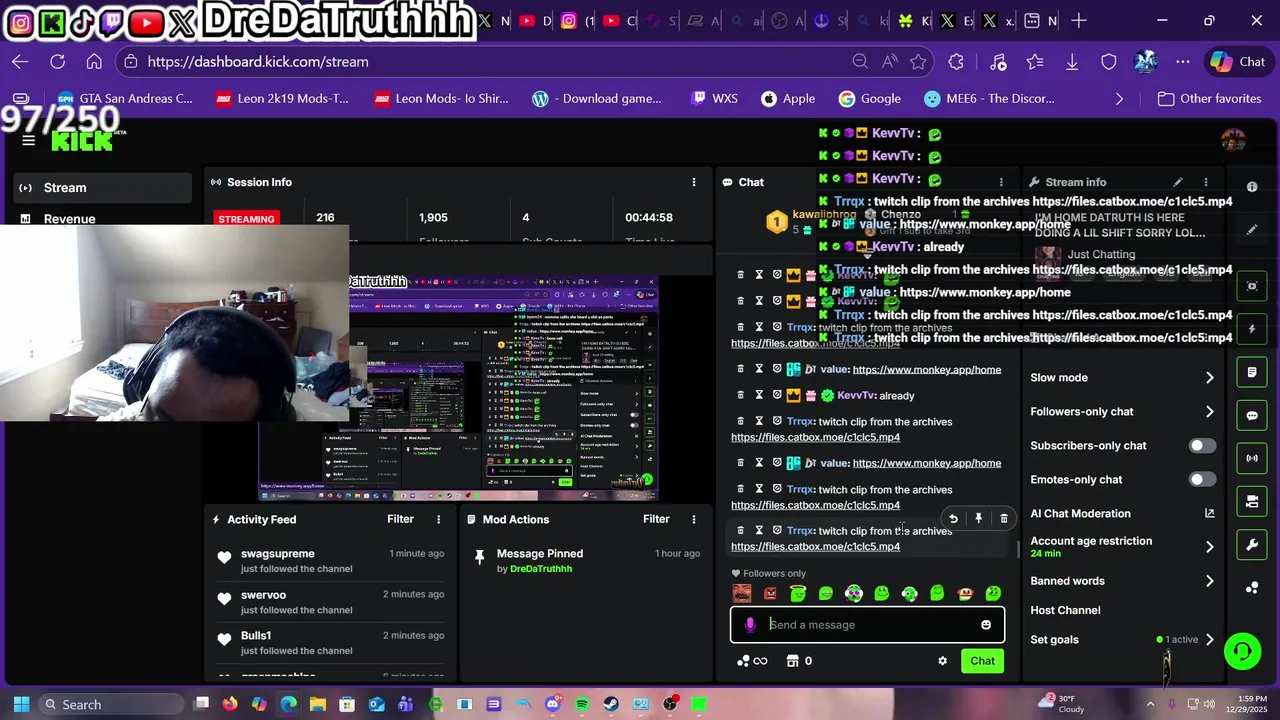The height and width of the screenshot is (720, 1280).
Task: Expand Set goals option
Action: pos(1209,640)
